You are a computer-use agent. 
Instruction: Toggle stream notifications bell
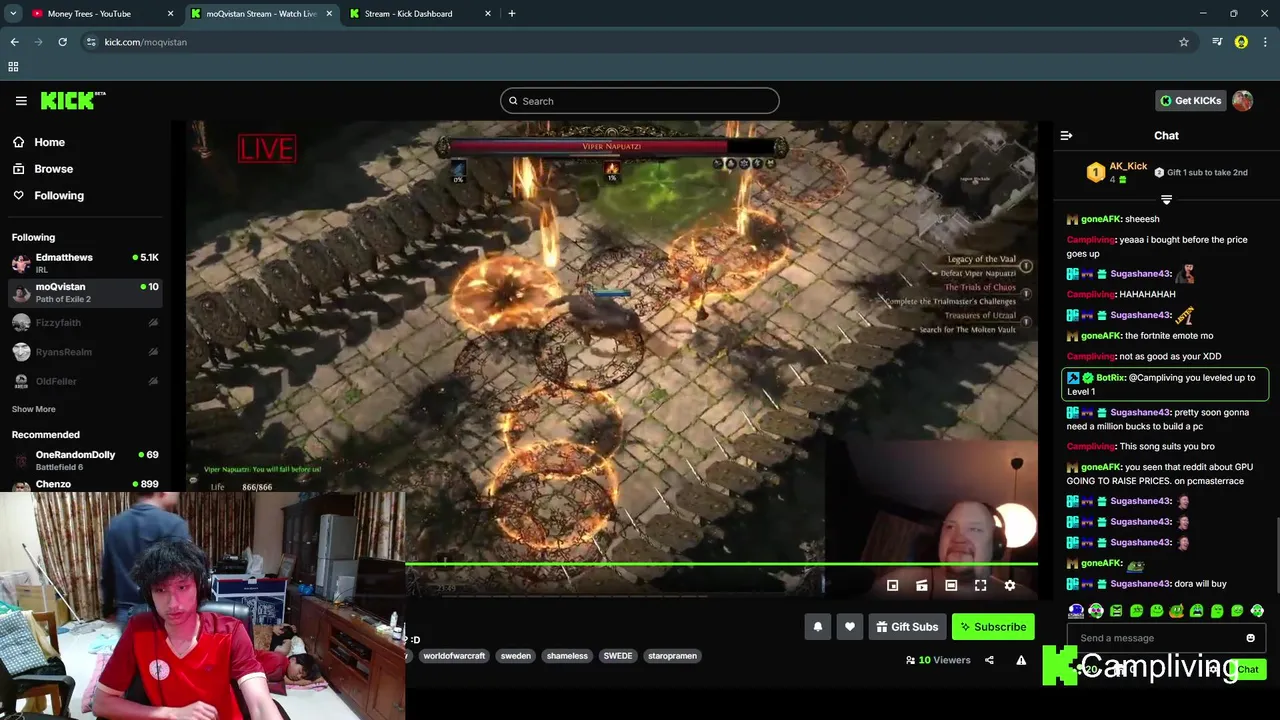(817, 627)
